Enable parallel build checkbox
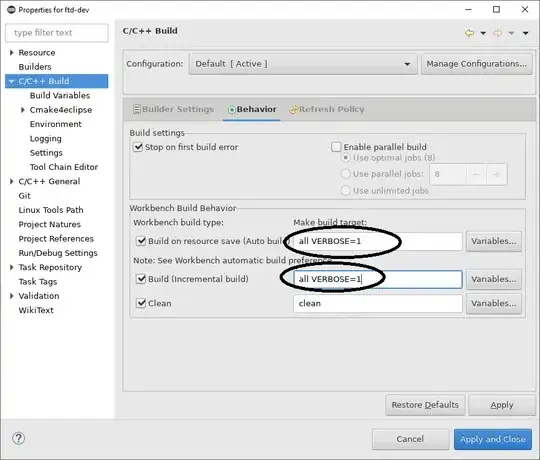The width and height of the screenshot is (540, 460). 336,147
